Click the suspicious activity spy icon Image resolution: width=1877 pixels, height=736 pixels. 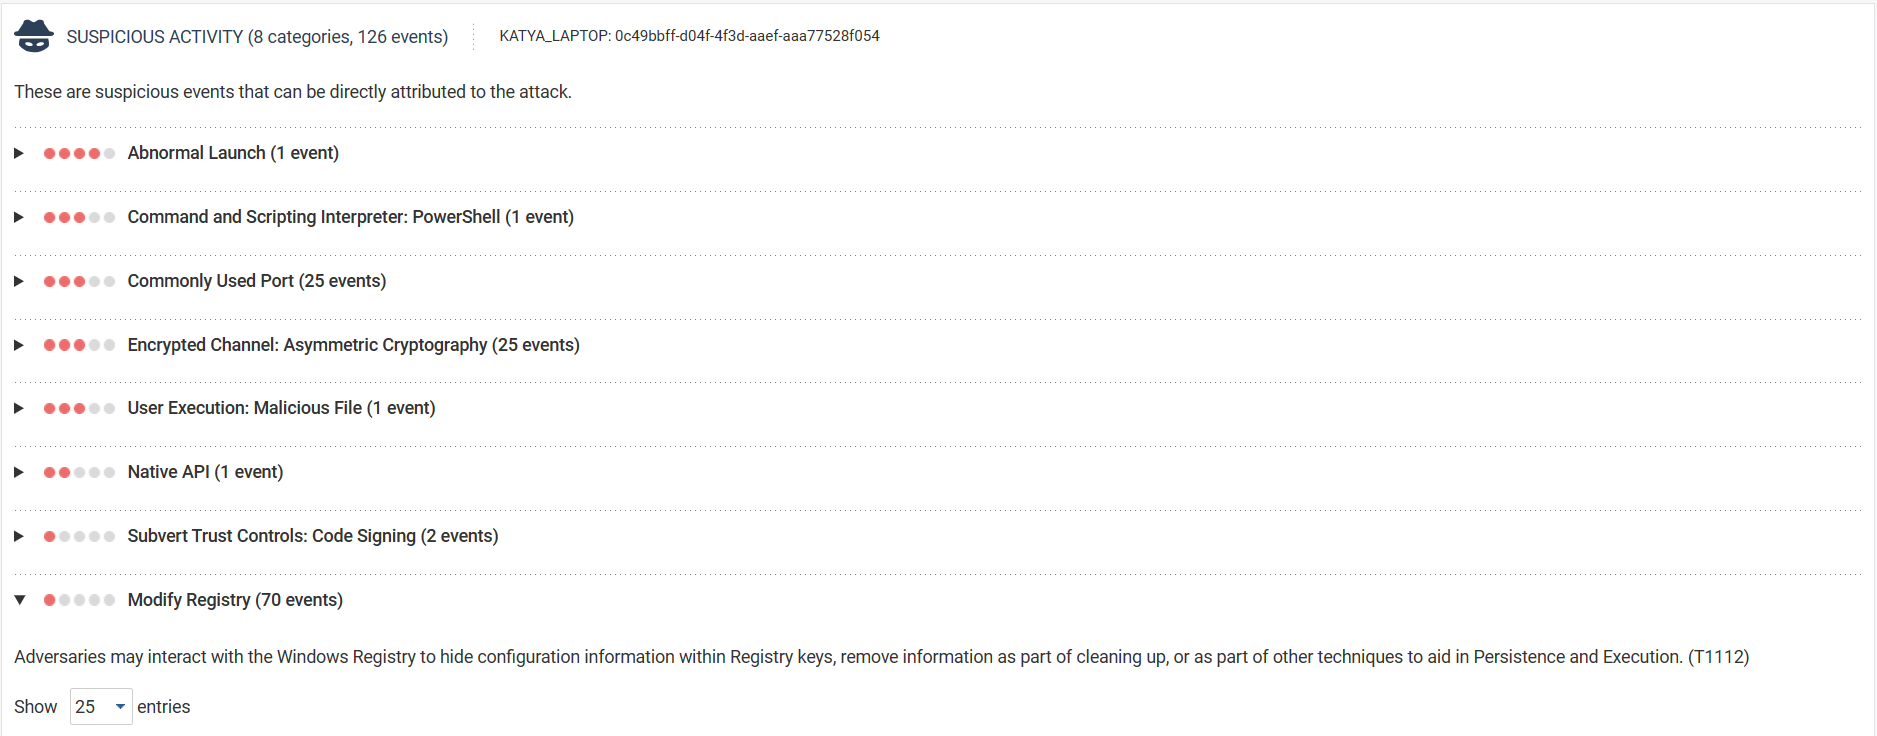(34, 36)
